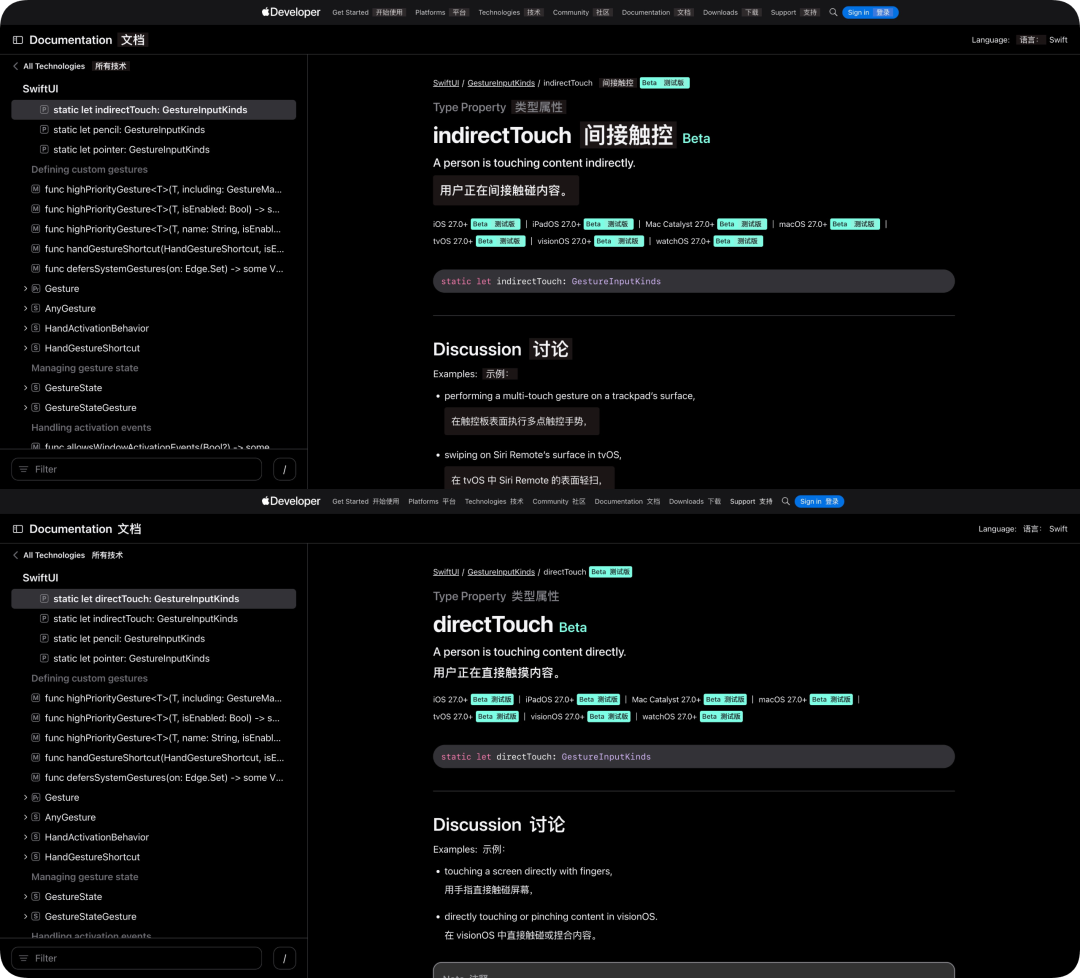Viewport: 1080px width, 978px height.
Task: Click the Apple Developer logo on the directTouch page
Action: 291,501
